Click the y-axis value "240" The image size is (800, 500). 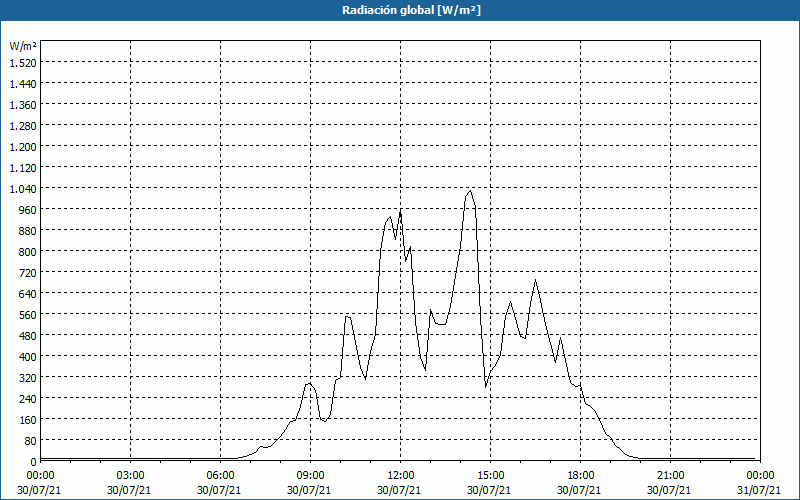28,398
